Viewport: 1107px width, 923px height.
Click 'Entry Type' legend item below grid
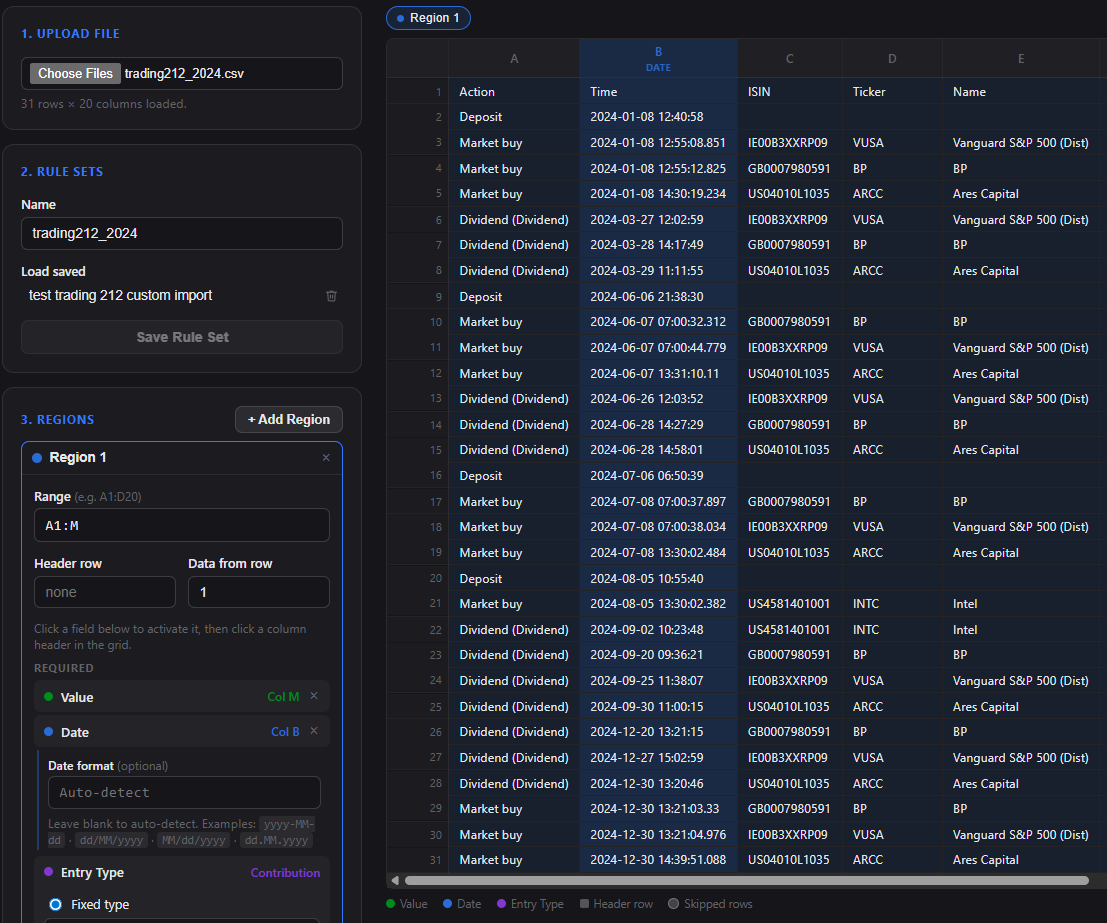click(530, 904)
